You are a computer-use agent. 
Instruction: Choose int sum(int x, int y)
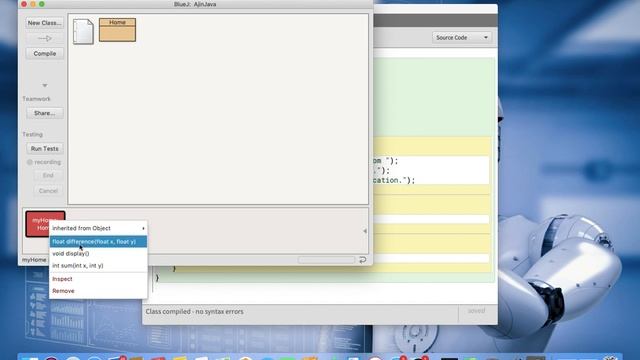[98, 265]
